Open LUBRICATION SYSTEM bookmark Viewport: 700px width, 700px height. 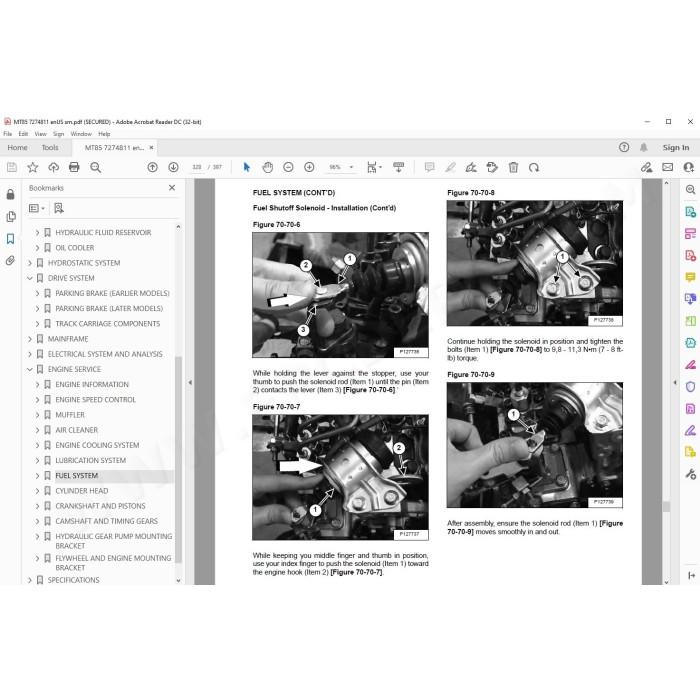(91, 460)
